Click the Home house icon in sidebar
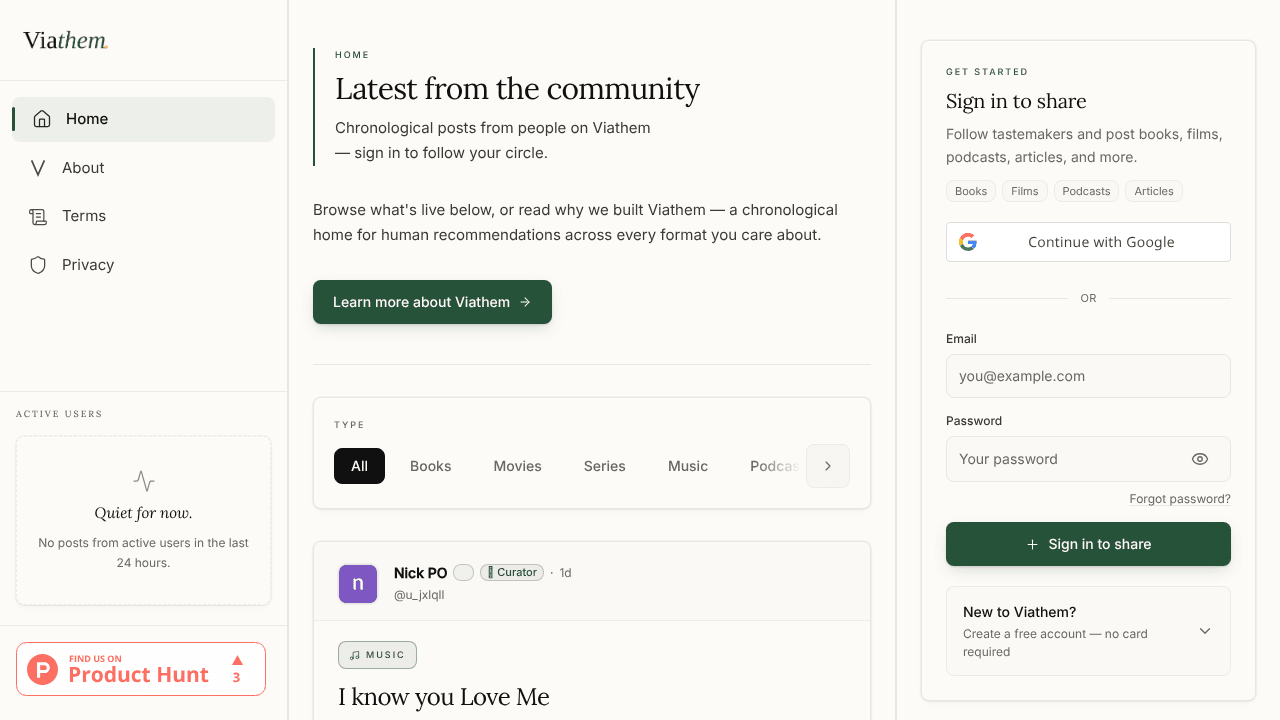Viewport: 1280px width, 720px height. click(x=42, y=119)
